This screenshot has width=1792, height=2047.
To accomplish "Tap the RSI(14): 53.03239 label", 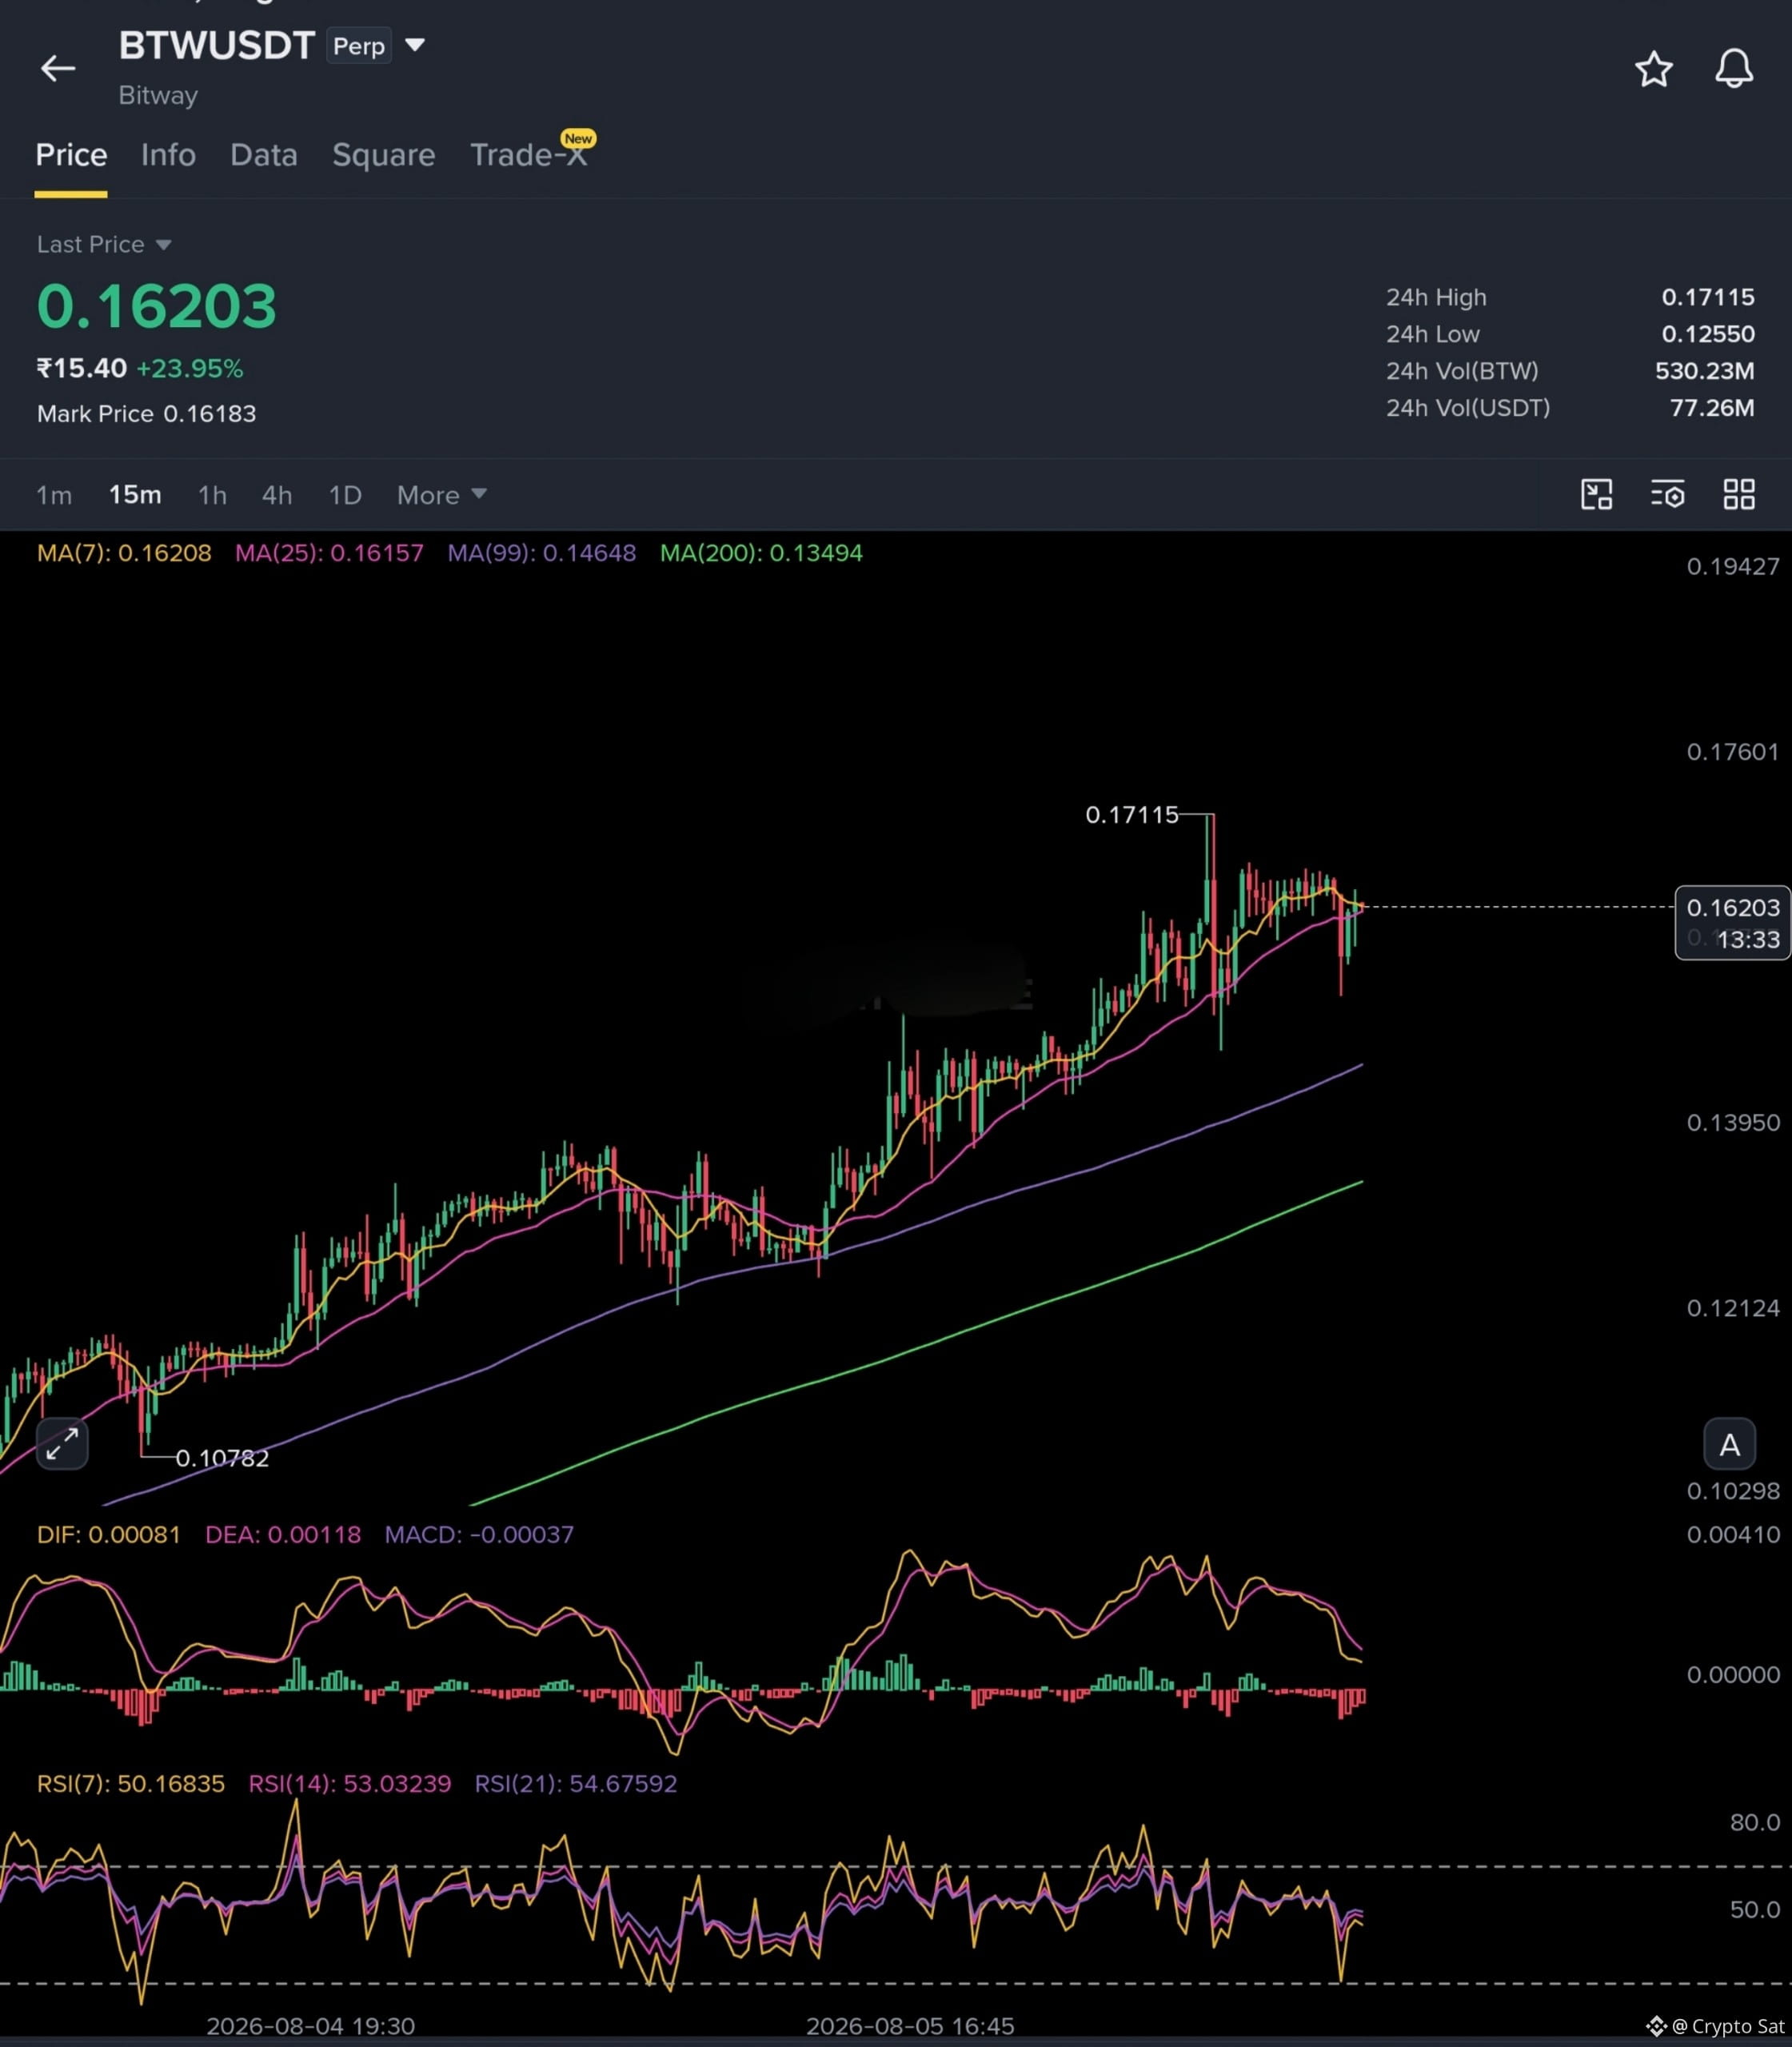I will click(x=350, y=1783).
